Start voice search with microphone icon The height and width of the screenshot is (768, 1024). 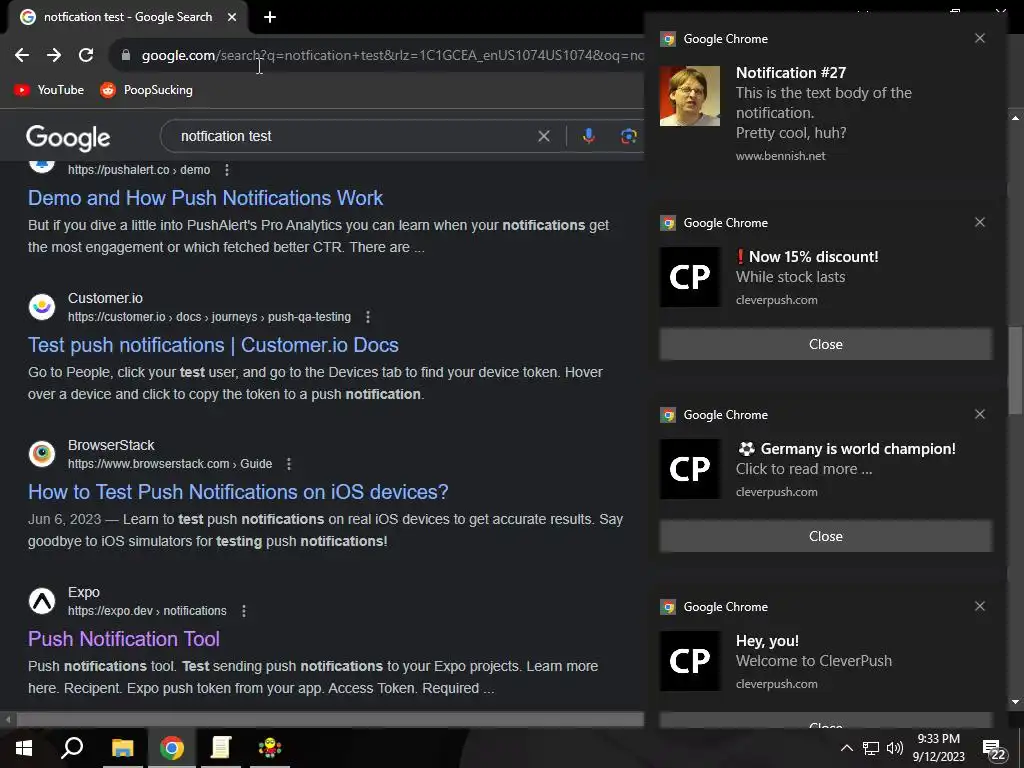click(588, 136)
